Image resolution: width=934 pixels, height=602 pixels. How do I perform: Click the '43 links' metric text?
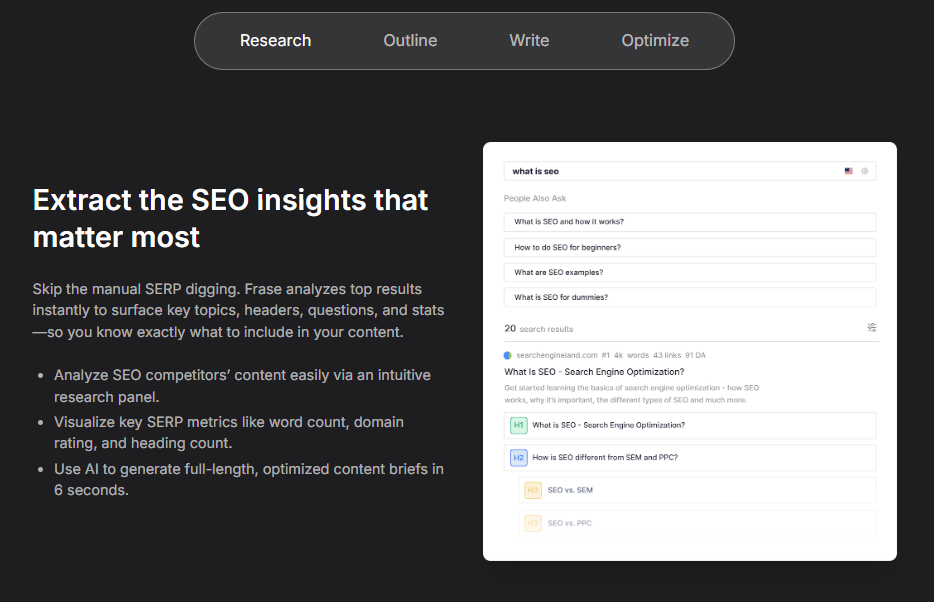click(667, 355)
